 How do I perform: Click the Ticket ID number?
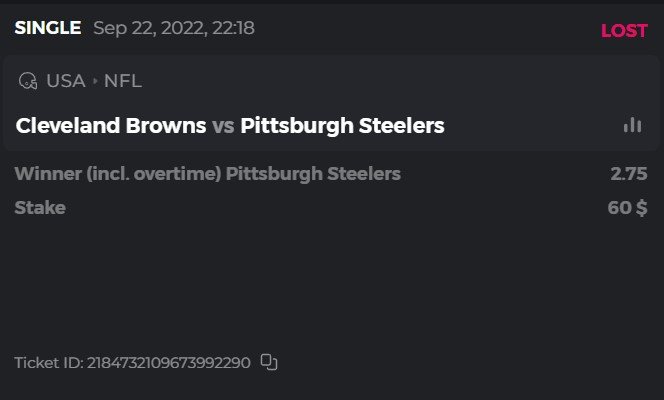169,362
